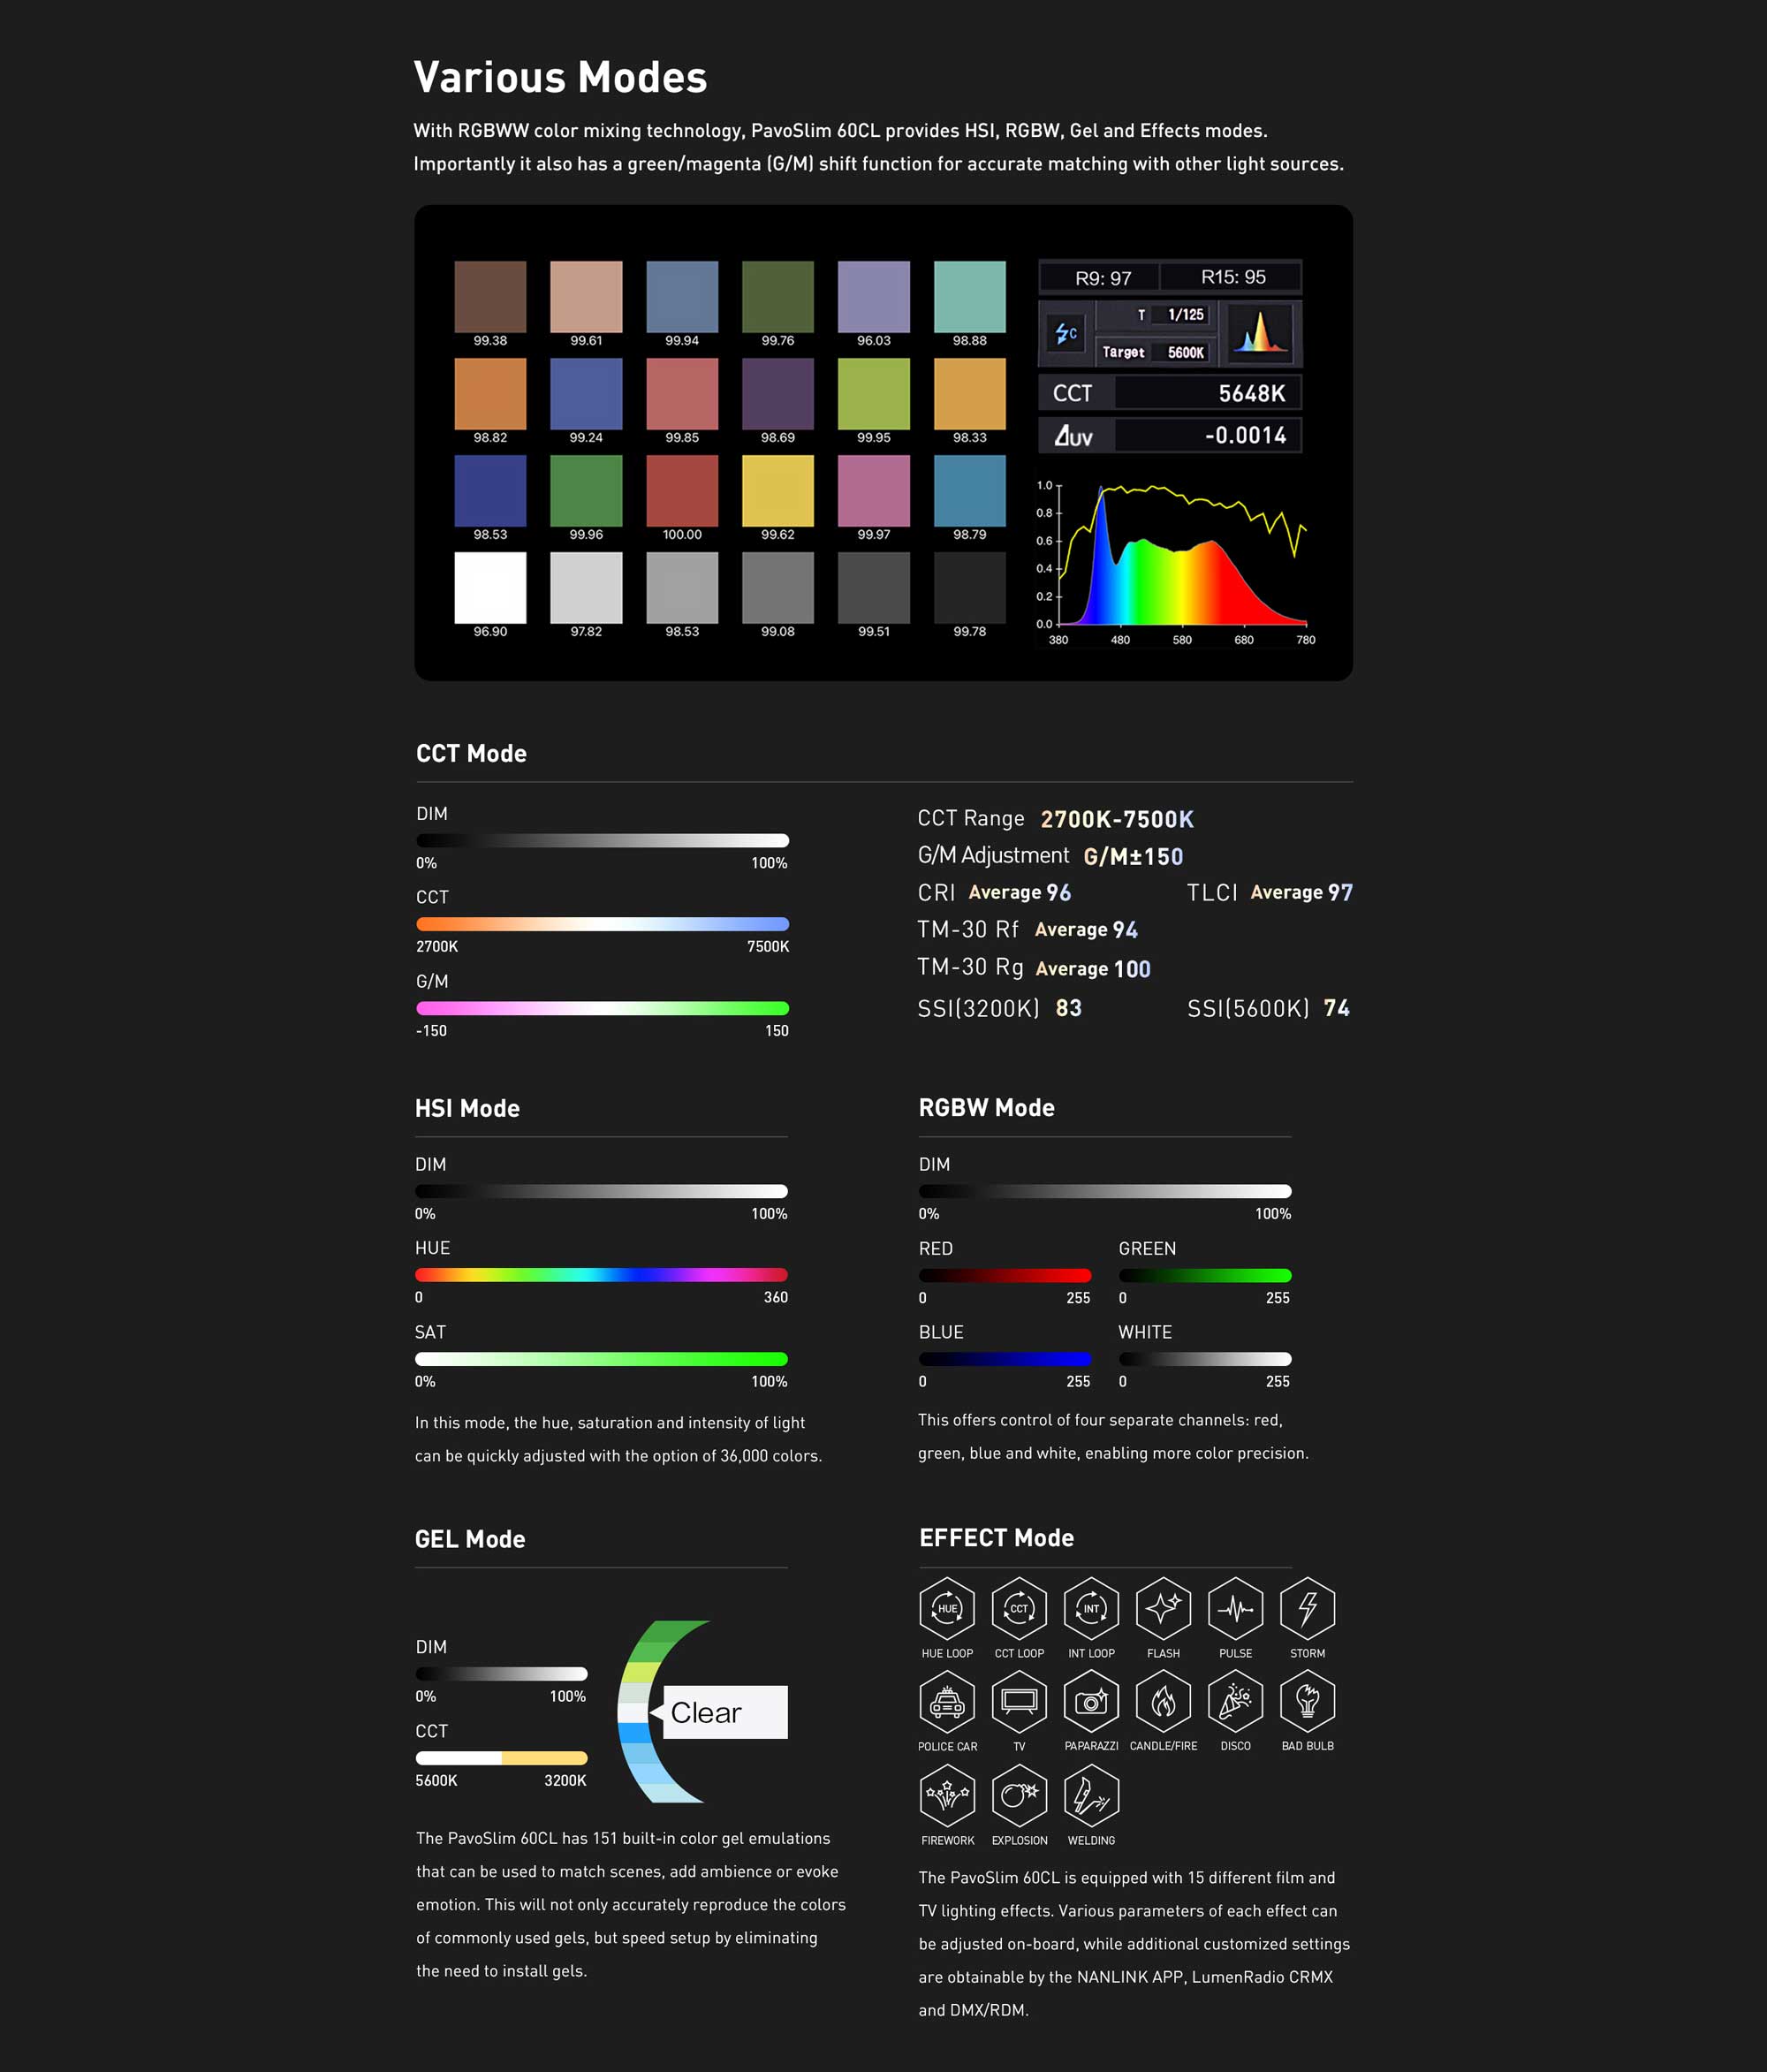
Task: Click the BLUE channel slider
Action: (1005, 1359)
